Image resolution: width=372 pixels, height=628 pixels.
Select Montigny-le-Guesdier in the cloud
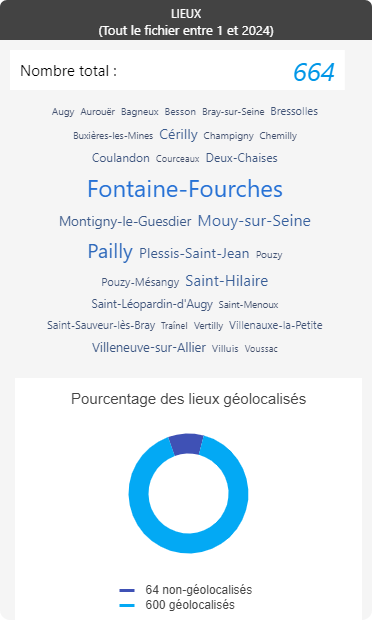[125, 221]
